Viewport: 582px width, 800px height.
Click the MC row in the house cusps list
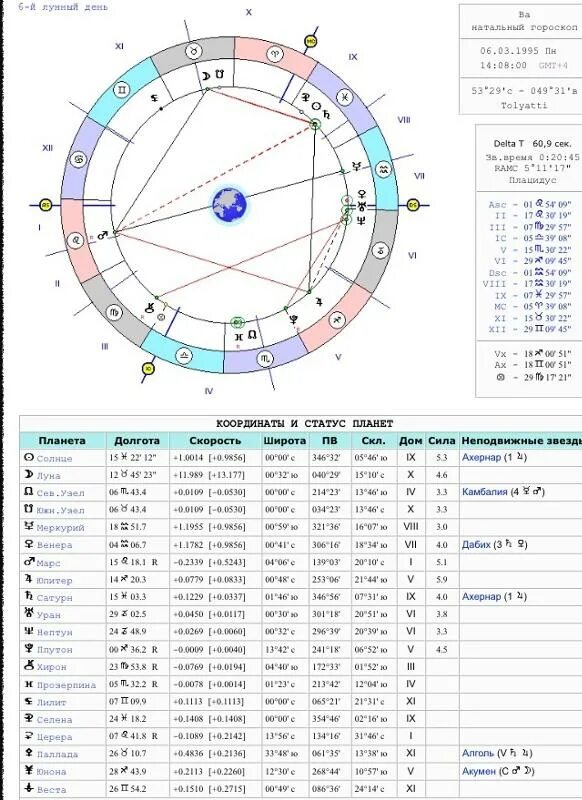pos(532,307)
